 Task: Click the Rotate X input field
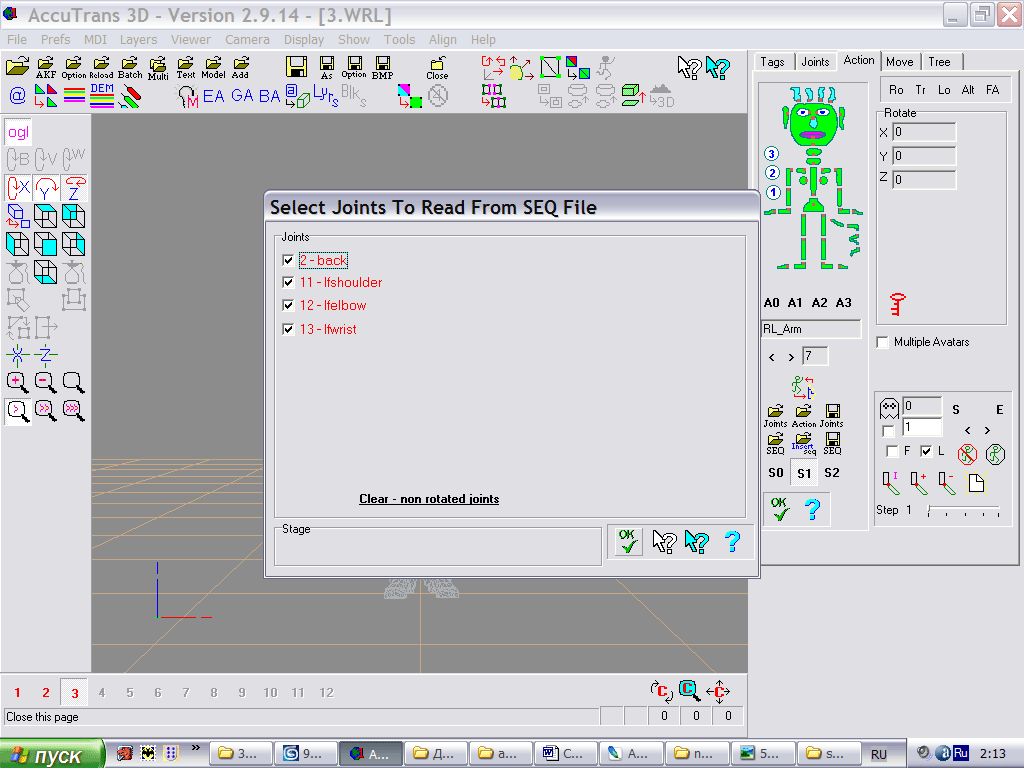[x=924, y=132]
